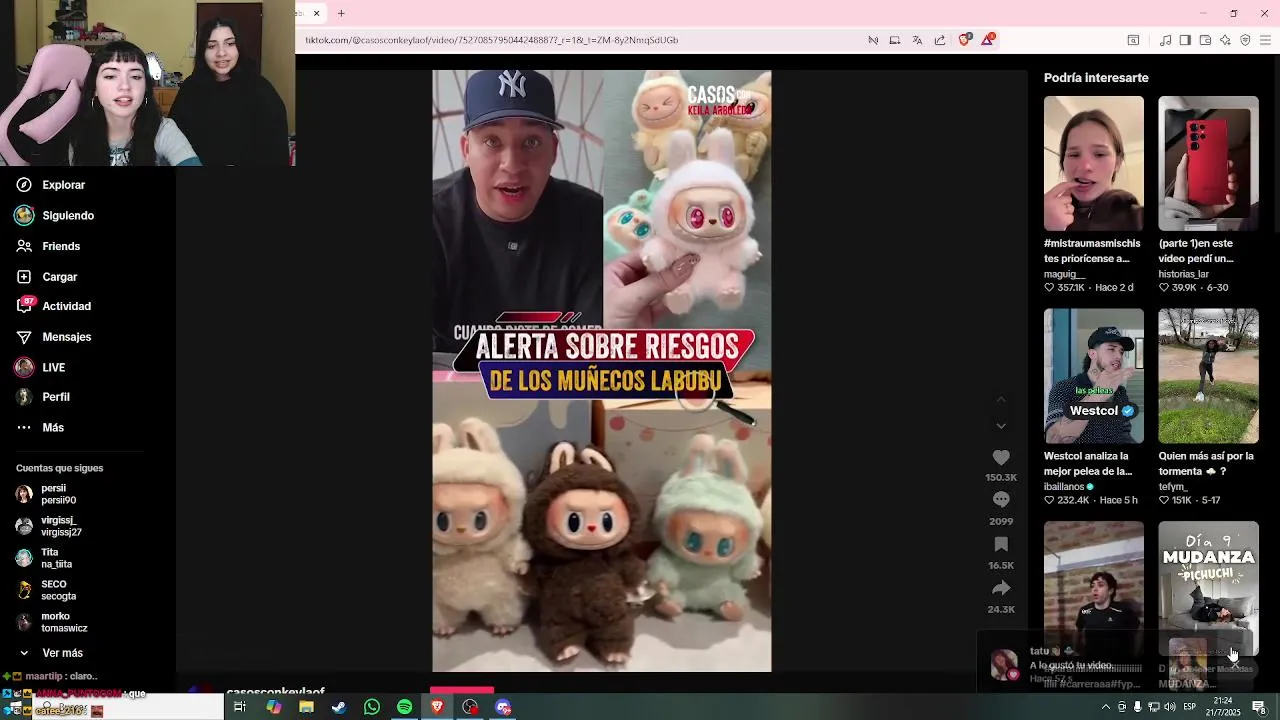Open author maguig__ under suggested video

tap(1064, 274)
